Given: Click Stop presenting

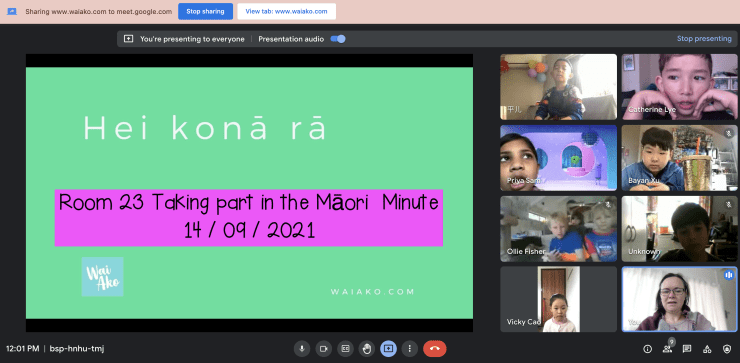Looking at the screenshot, I should [x=704, y=39].
